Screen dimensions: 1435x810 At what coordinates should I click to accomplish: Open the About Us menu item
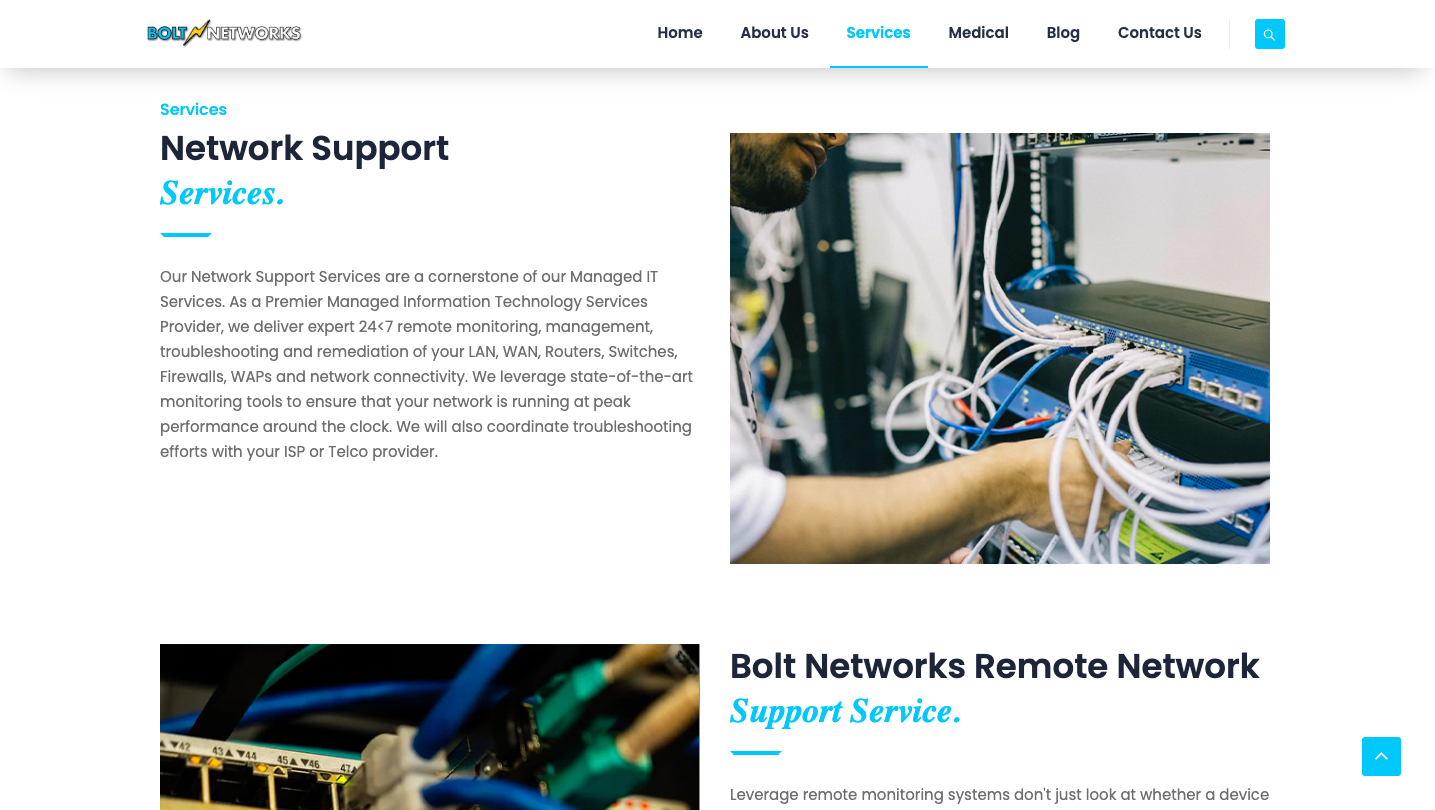coord(774,33)
